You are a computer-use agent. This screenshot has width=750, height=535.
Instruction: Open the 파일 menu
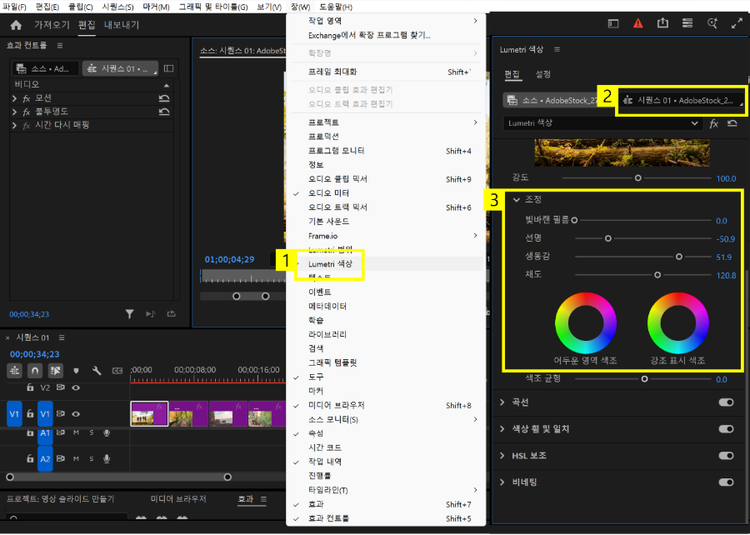click(x=14, y=7)
